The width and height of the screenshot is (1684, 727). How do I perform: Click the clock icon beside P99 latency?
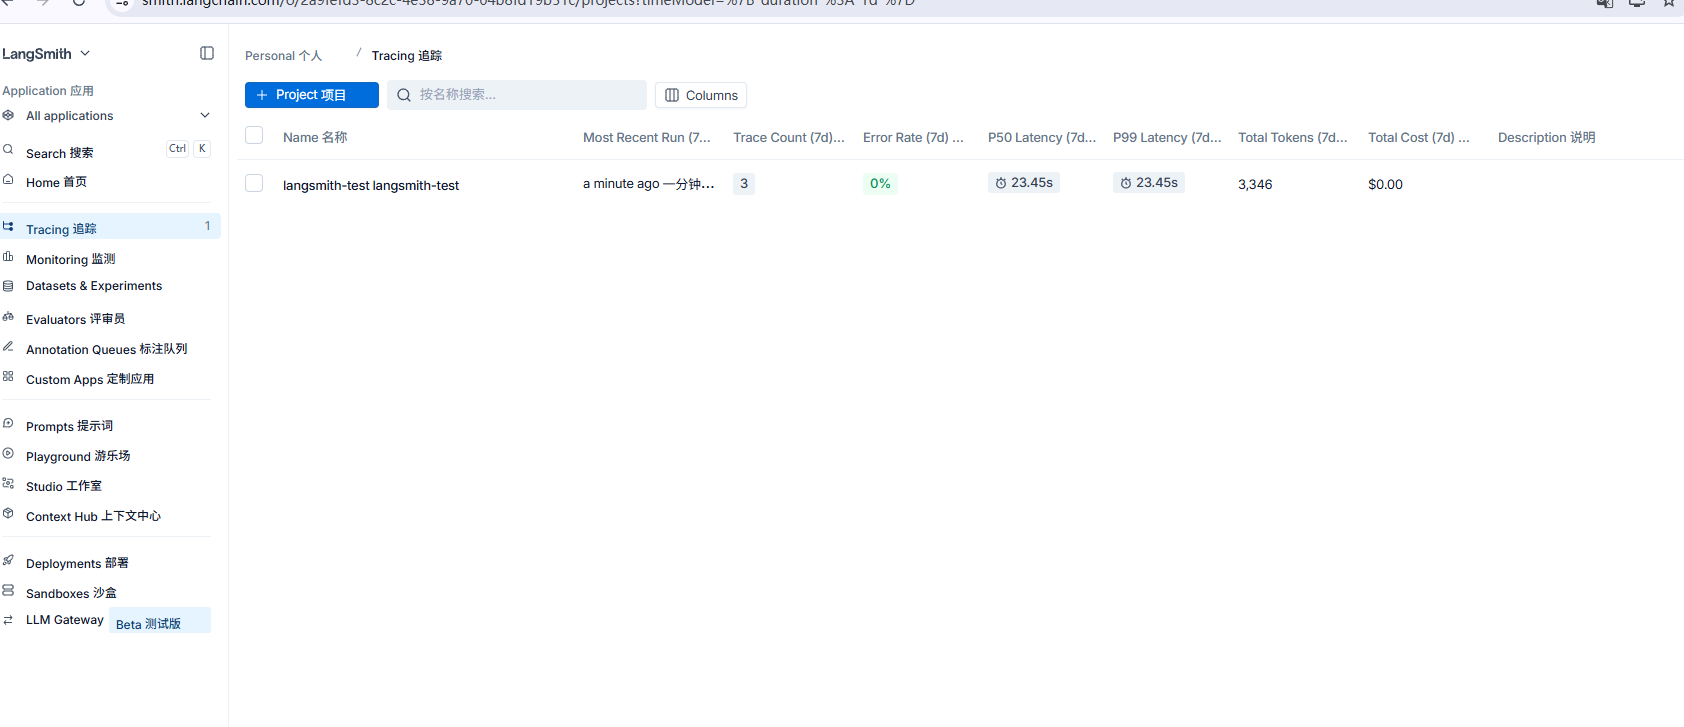pyautogui.click(x=1126, y=183)
